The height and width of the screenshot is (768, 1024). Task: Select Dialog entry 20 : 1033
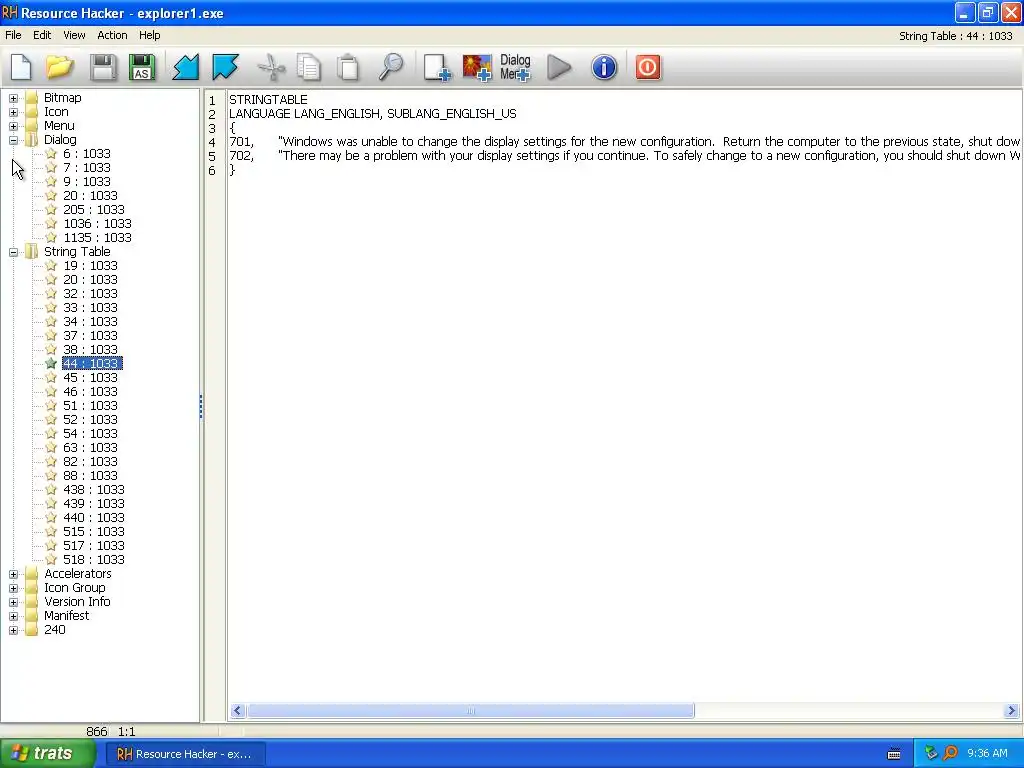click(90, 196)
